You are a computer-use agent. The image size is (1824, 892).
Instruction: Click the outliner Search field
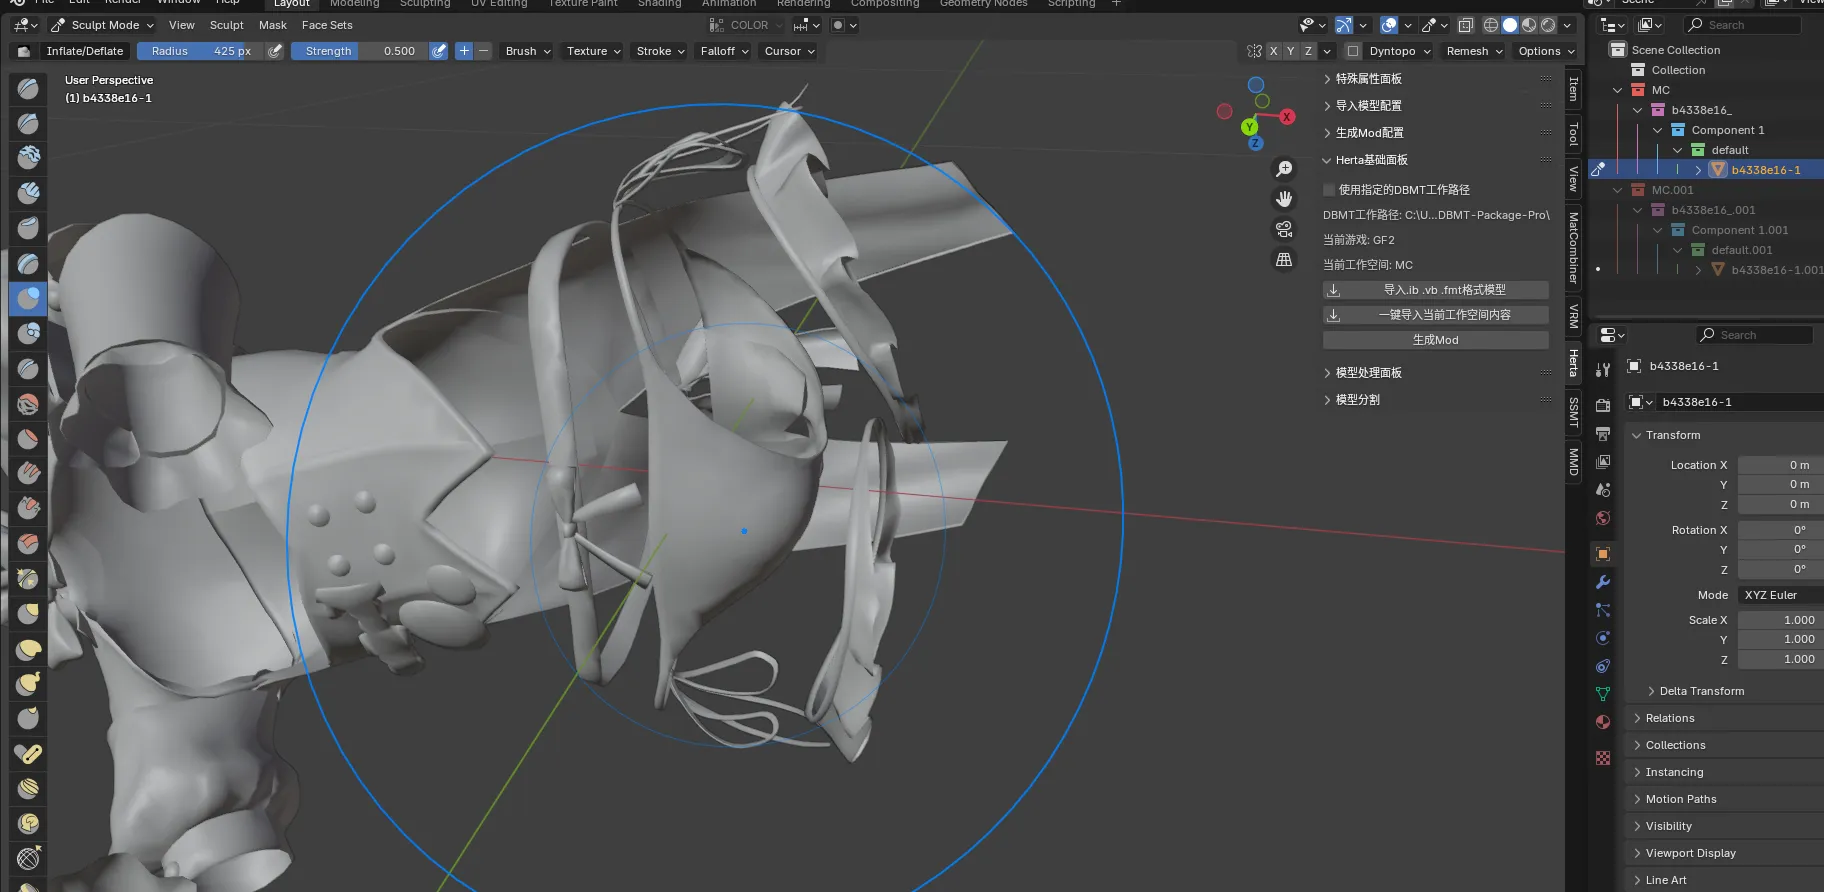click(1743, 25)
